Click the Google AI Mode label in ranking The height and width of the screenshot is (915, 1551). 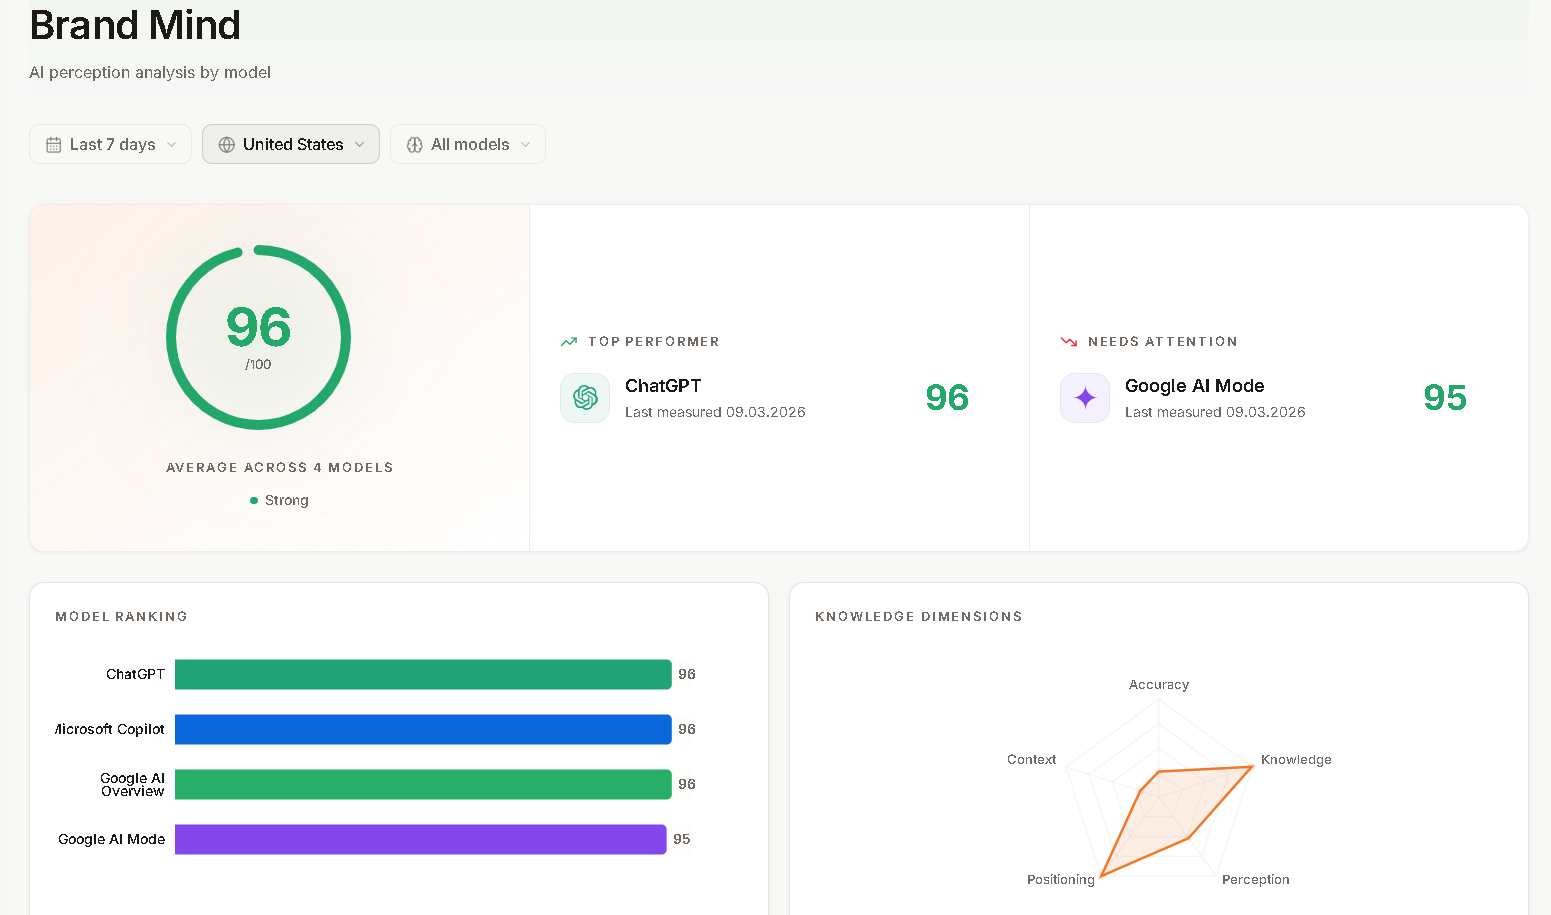pos(111,840)
